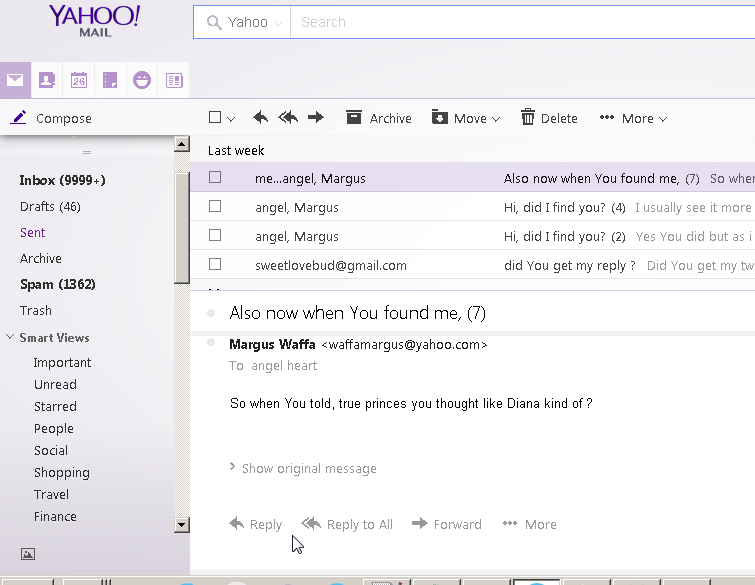Open 'Also now when You found me' email row
This screenshot has height=585, width=755.
coord(473,178)
